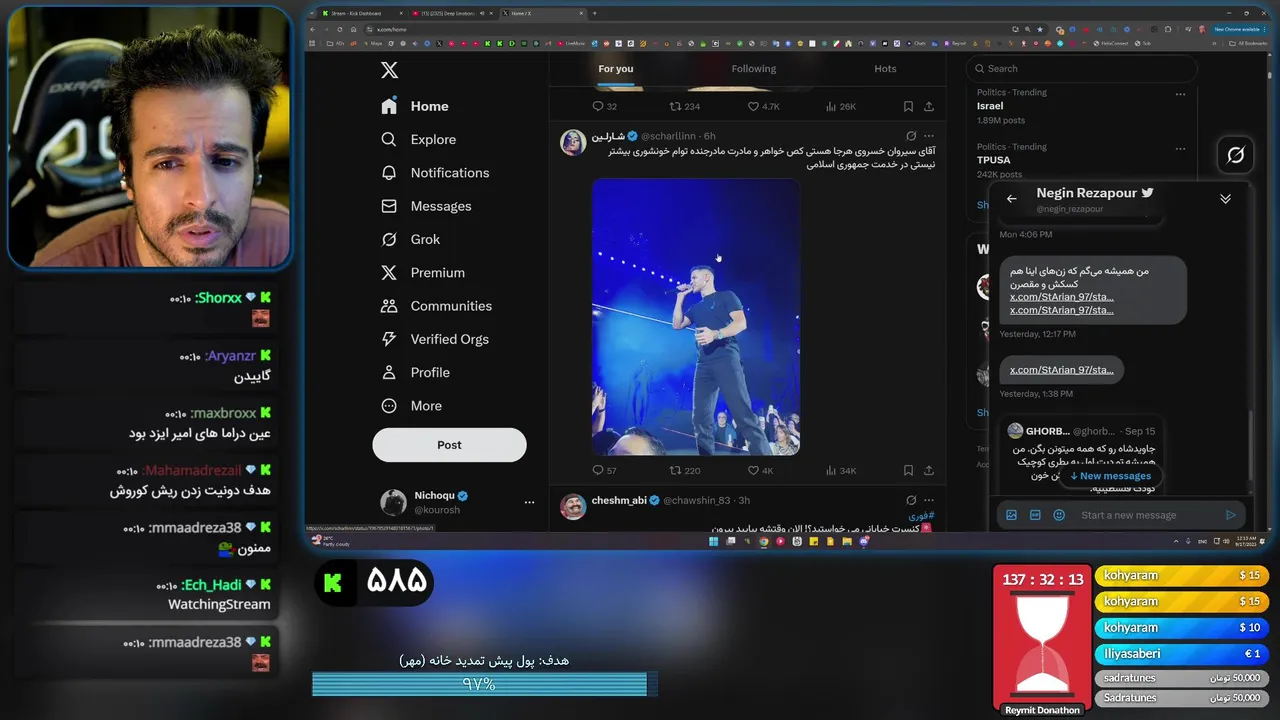Open emoji picker in message composer
1280x720 pixels.
tap(1059, 515)
